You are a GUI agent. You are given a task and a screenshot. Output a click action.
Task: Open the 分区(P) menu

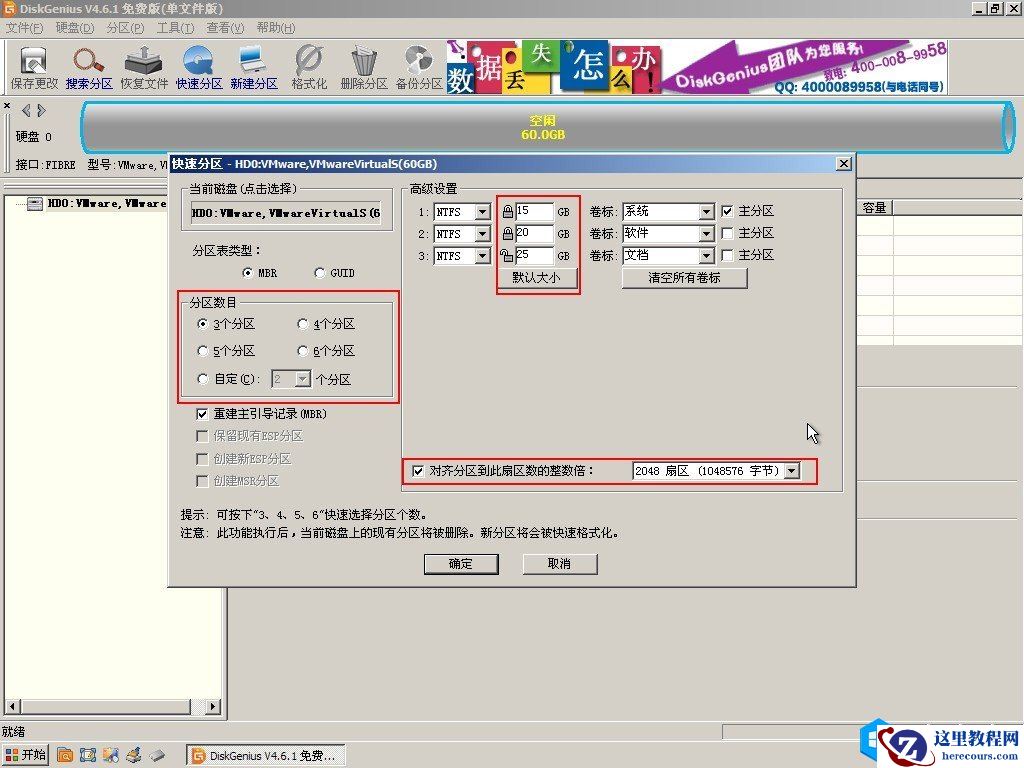[x=125, y=27]
